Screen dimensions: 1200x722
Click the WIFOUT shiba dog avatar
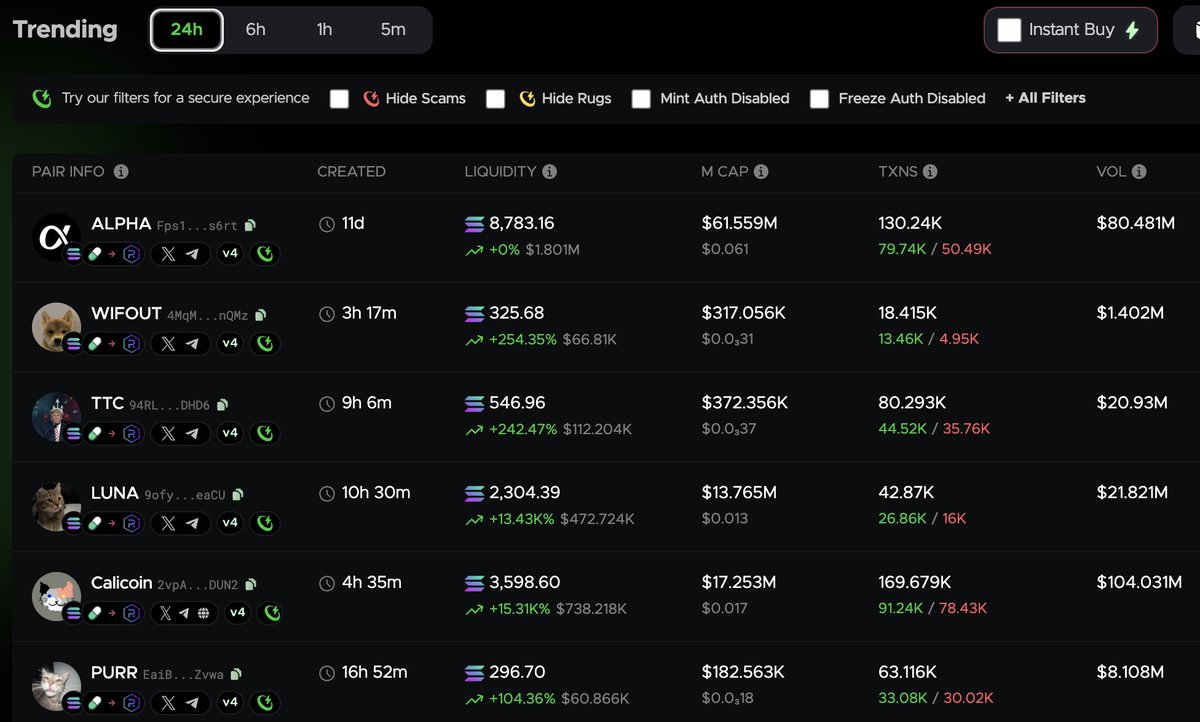pyautogui.click(x=56, y=327)
